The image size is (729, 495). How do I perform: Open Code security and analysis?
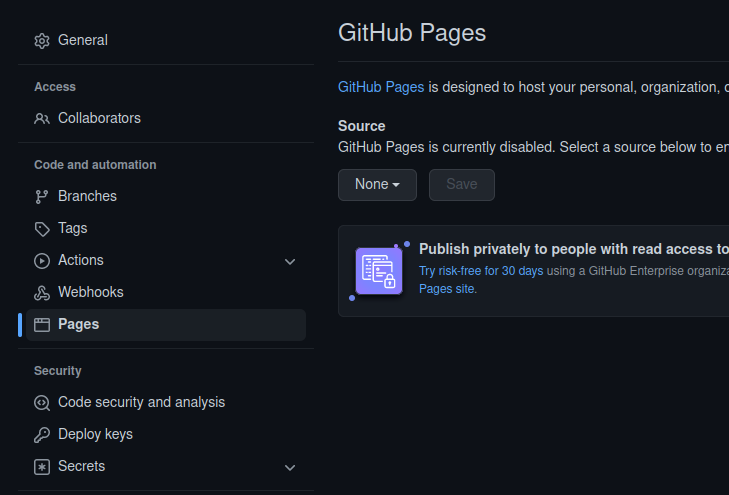166,403
